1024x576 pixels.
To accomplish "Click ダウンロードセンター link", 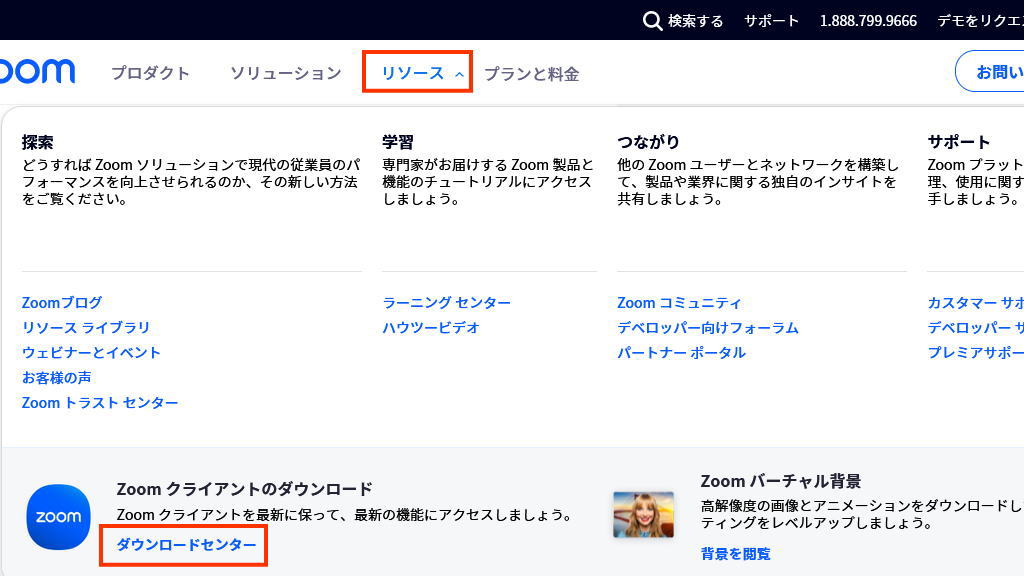I will coord(186,545).
